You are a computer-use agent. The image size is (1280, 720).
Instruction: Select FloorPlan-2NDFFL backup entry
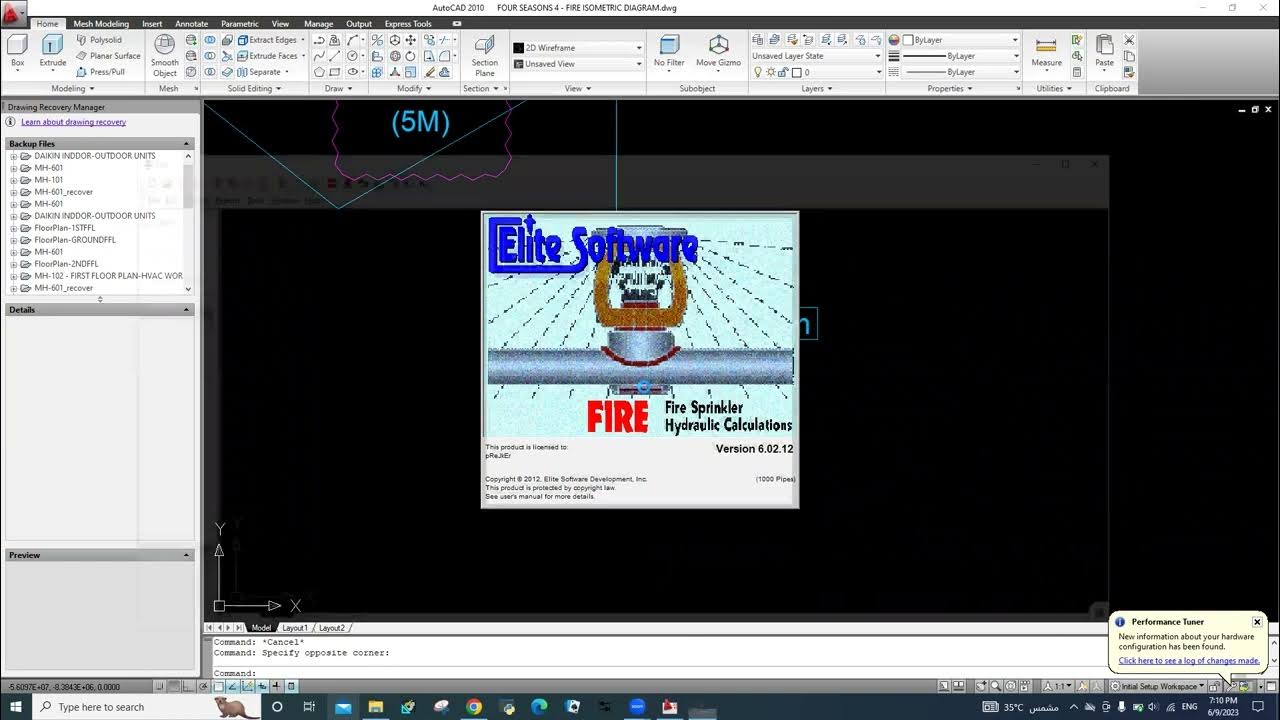pos(66,264)
